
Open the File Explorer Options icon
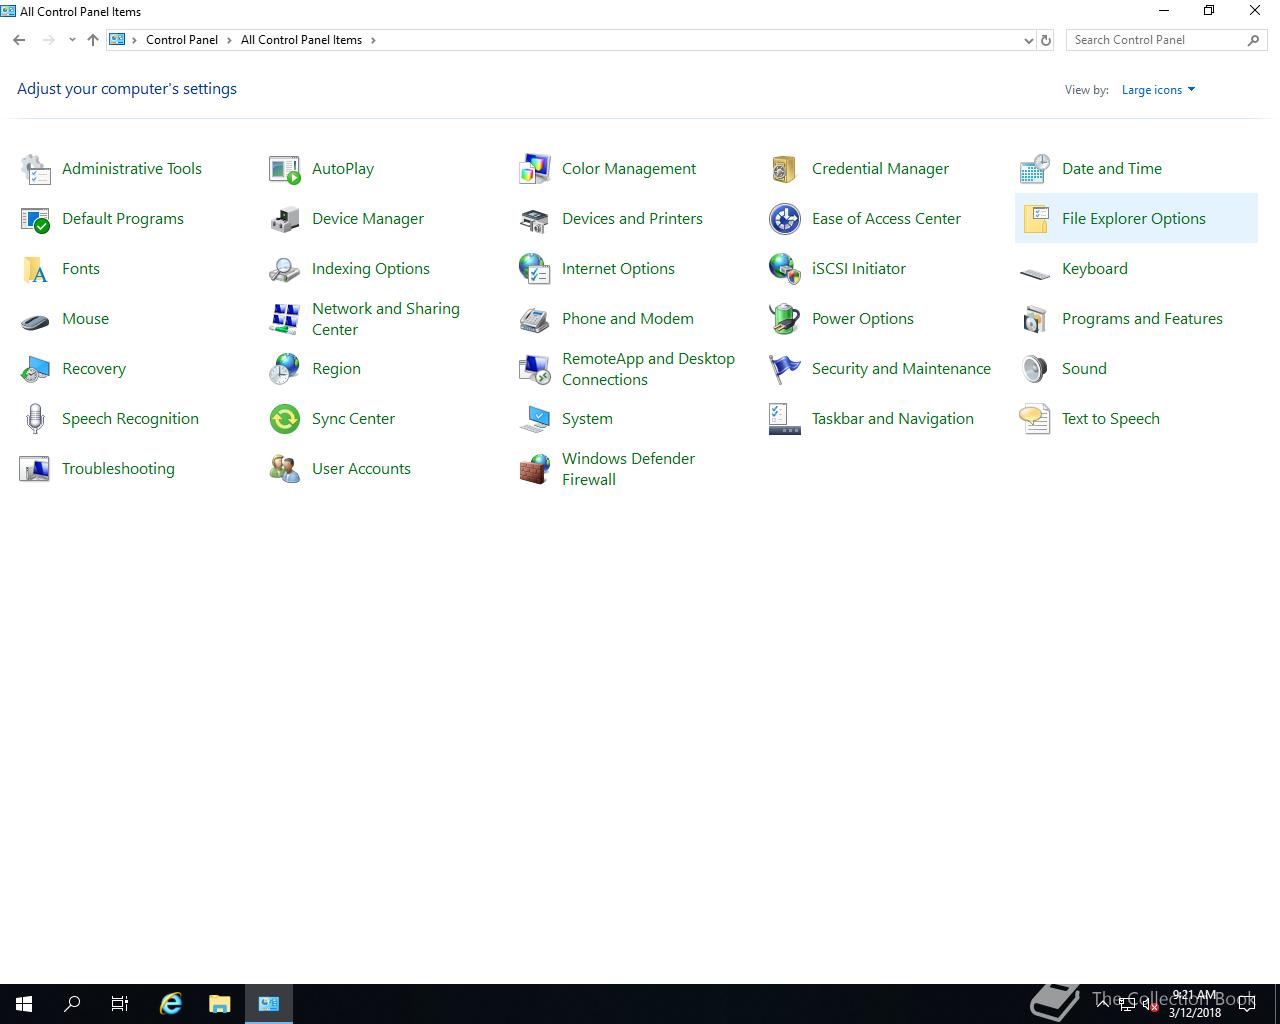coord(1035,219)
